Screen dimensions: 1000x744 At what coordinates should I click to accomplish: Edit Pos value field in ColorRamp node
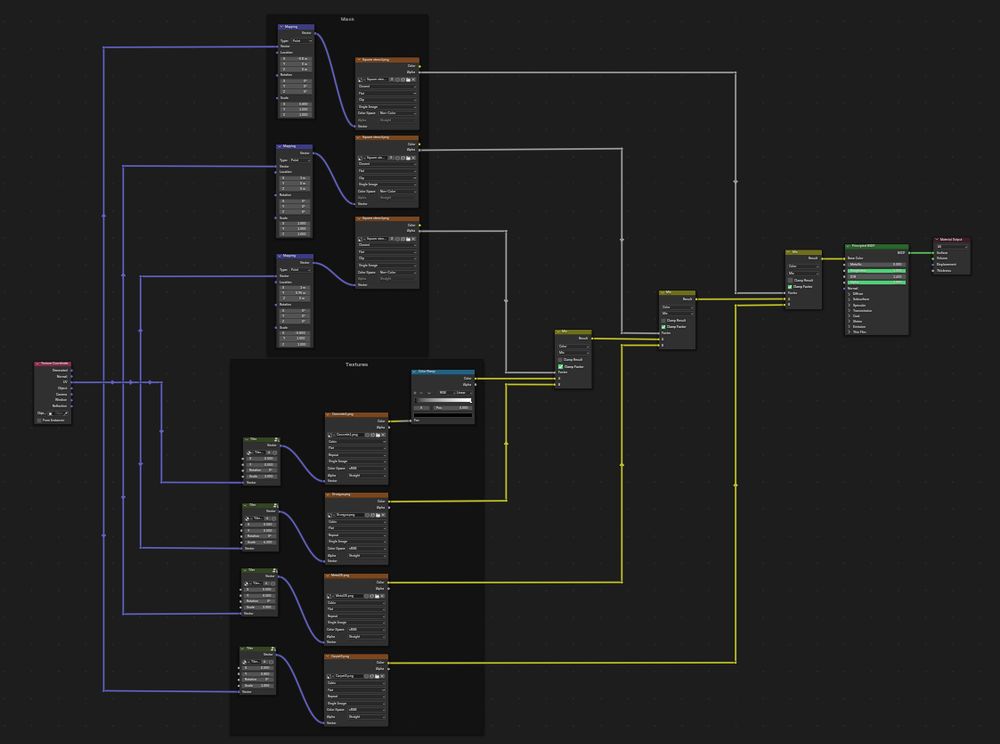[453, 407]
